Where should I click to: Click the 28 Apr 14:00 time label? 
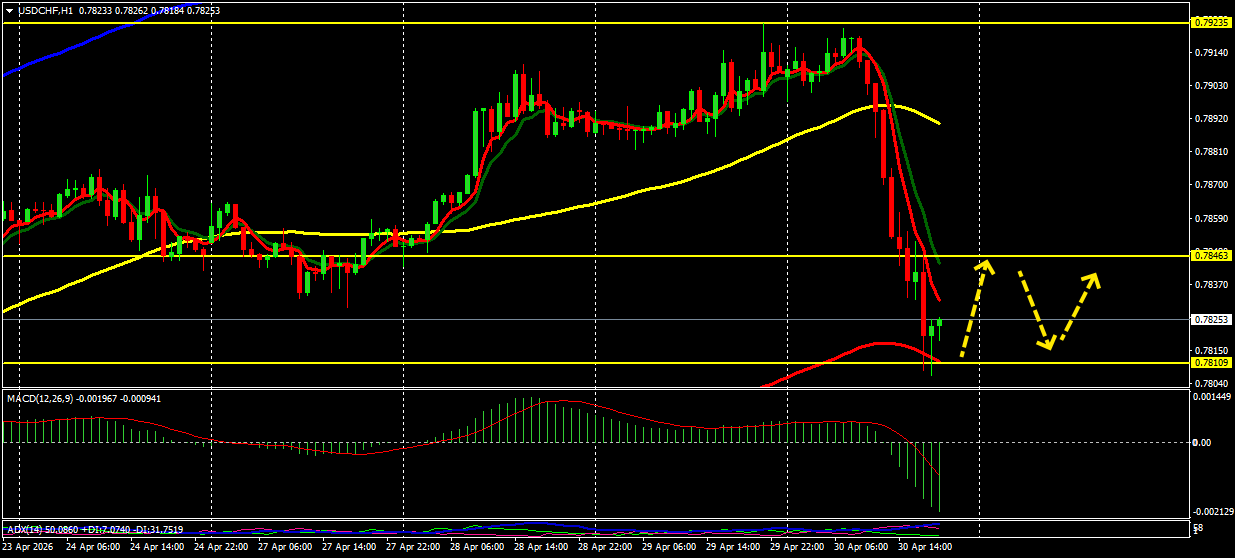[540, 548]
